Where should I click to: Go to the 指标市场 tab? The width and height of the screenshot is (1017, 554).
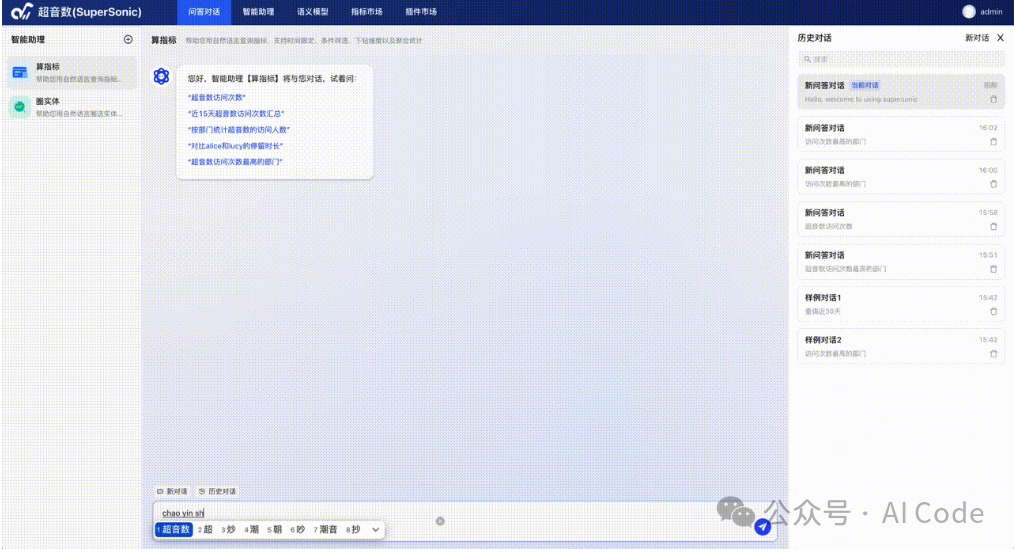pos(366,12)
